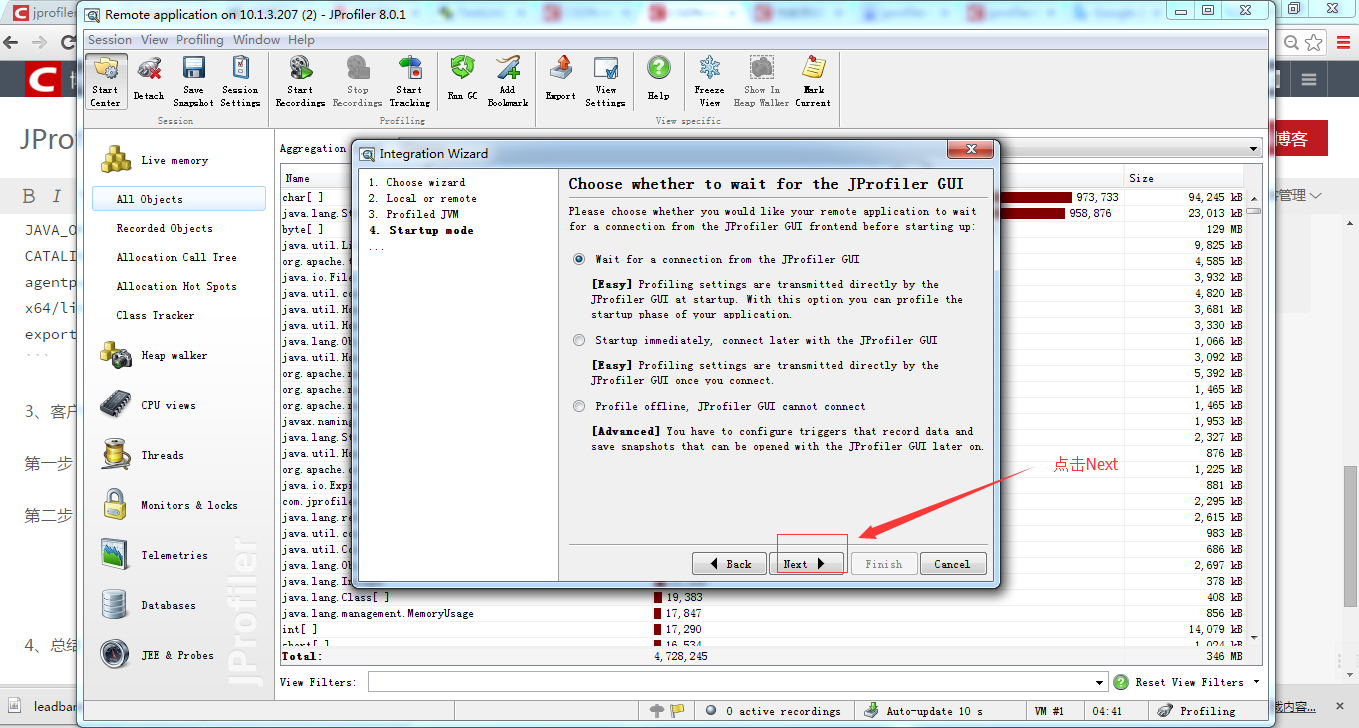The image size is (1359, 728).
Task: Select Recorded Objects view
Action: (x=164, y=228)
